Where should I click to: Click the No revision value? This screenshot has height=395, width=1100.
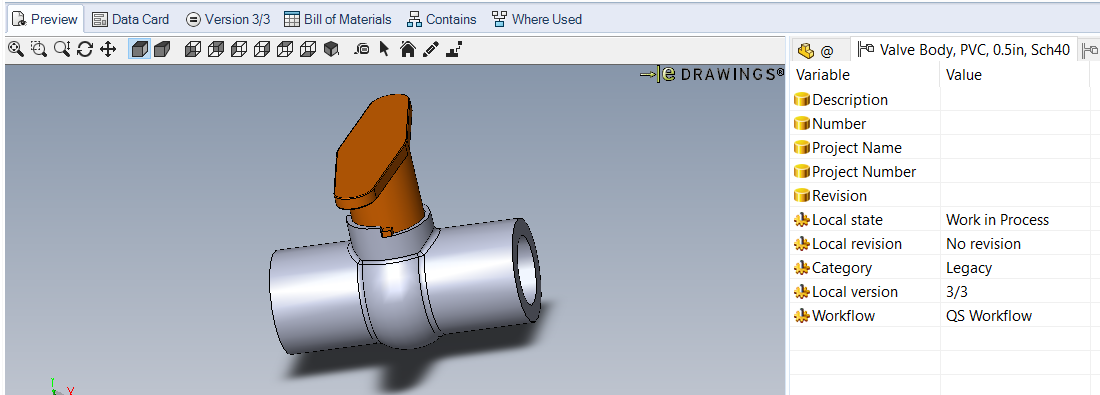point(983,243)
